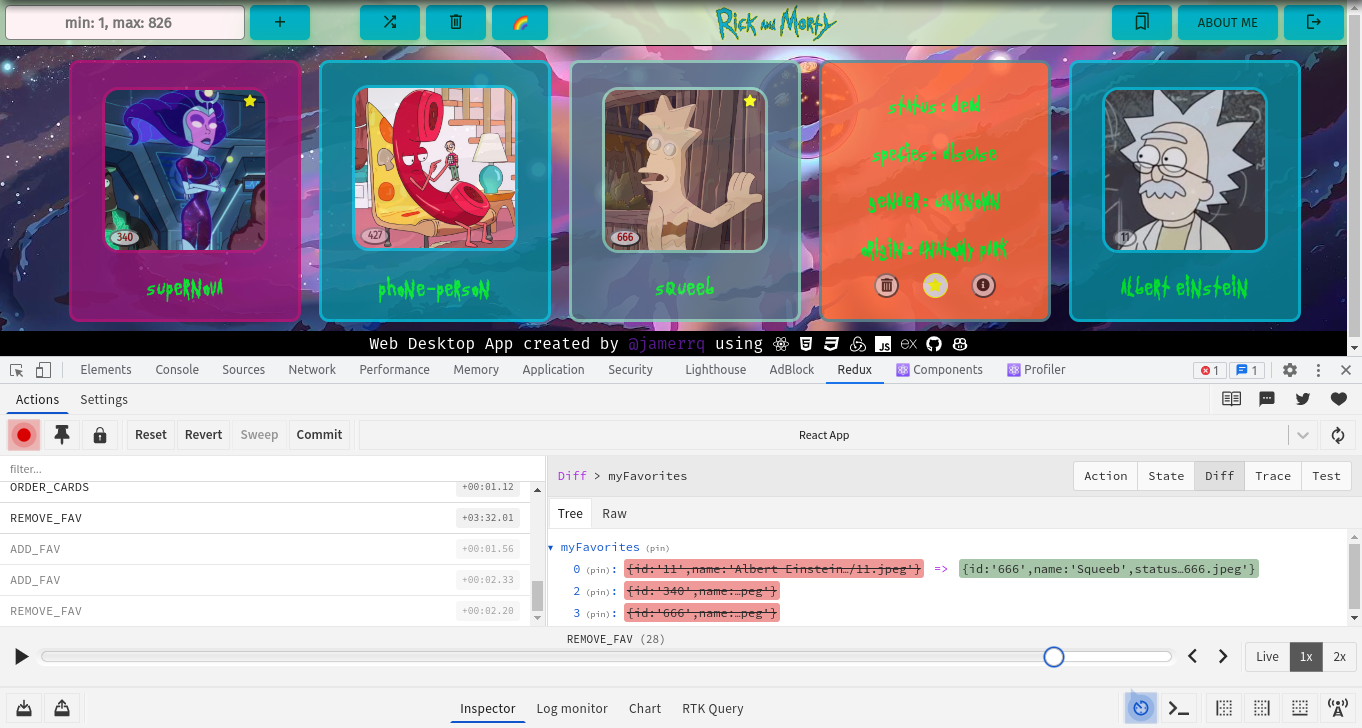Toggle the red recording button
The image size is (1362, 728).
tap(24, 435)
